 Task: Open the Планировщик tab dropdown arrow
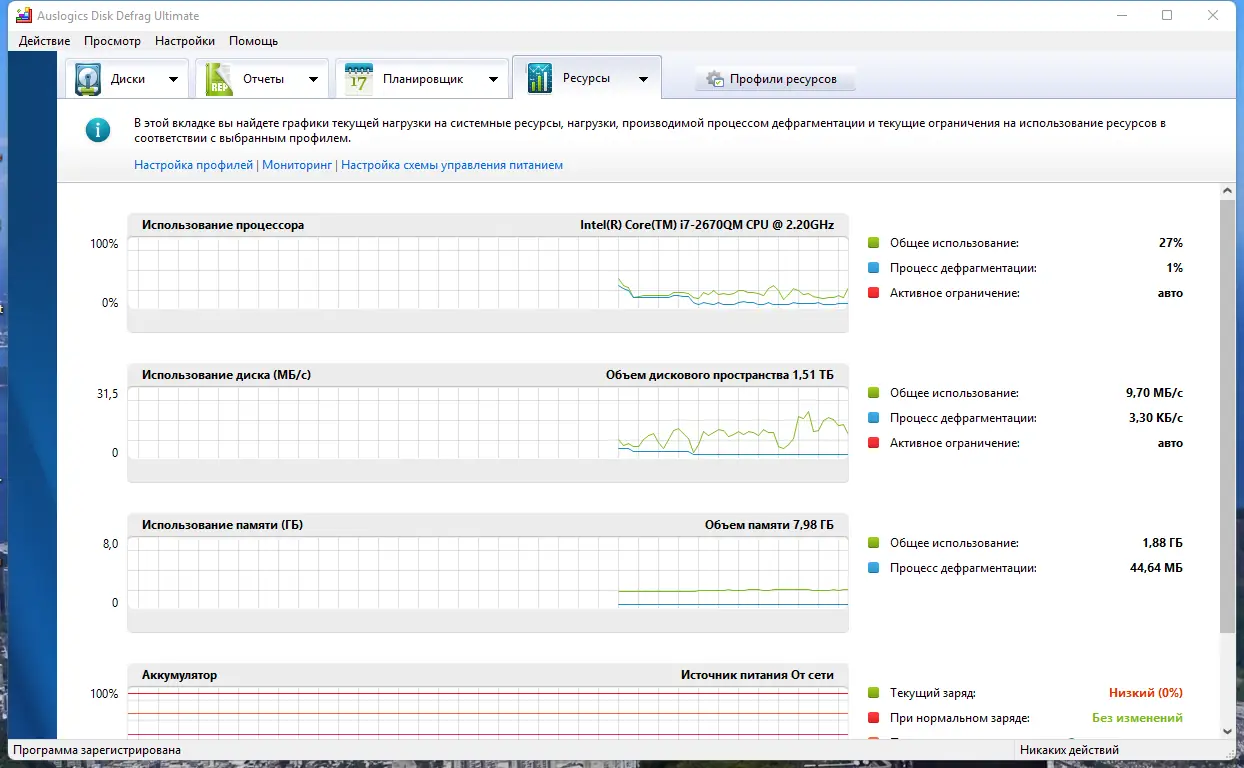(493, 79)
